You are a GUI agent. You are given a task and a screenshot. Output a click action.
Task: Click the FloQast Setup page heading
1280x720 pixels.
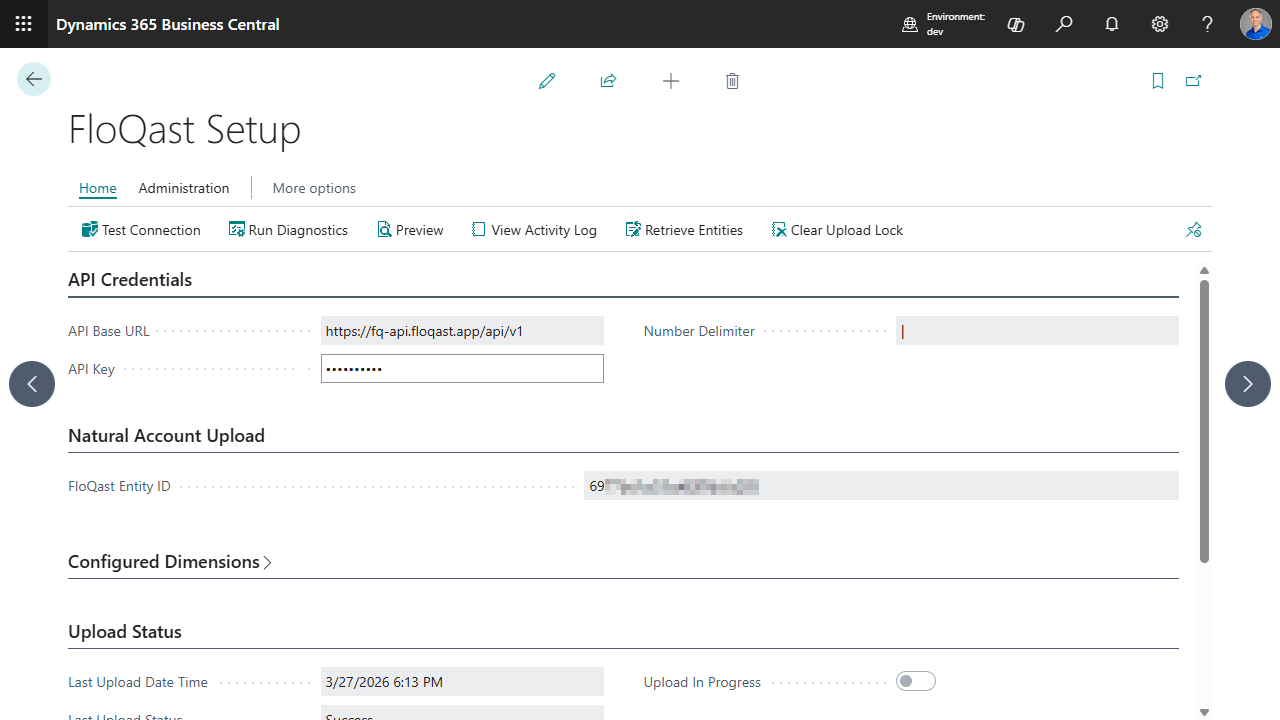[x=184, y=130]
